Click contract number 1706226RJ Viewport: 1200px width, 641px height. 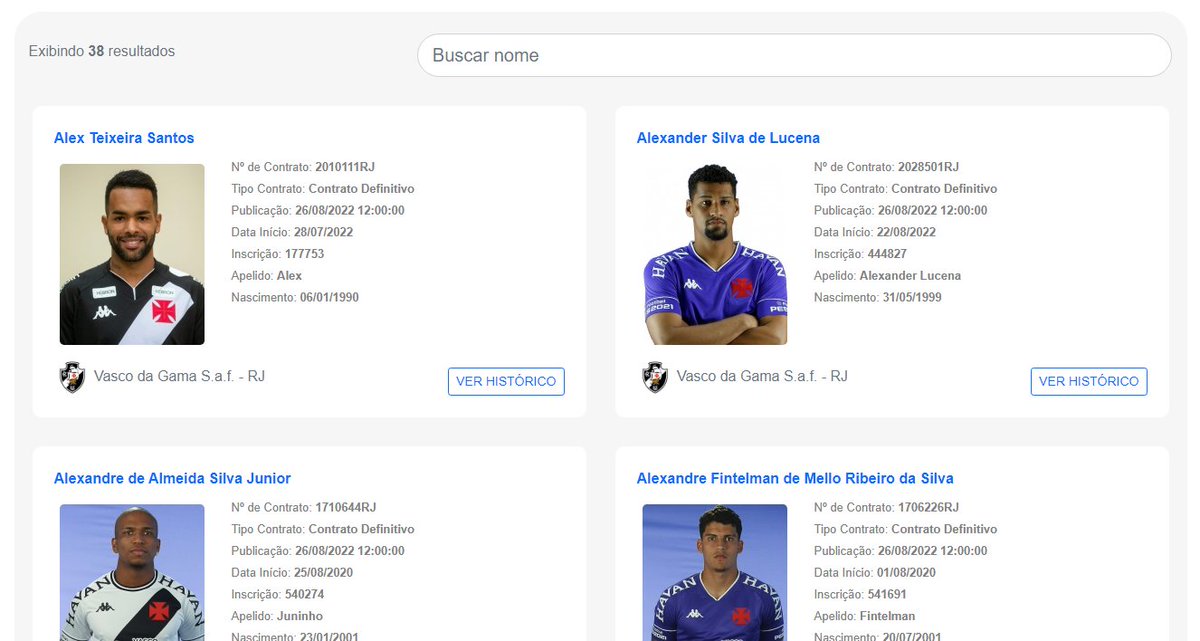927,507
